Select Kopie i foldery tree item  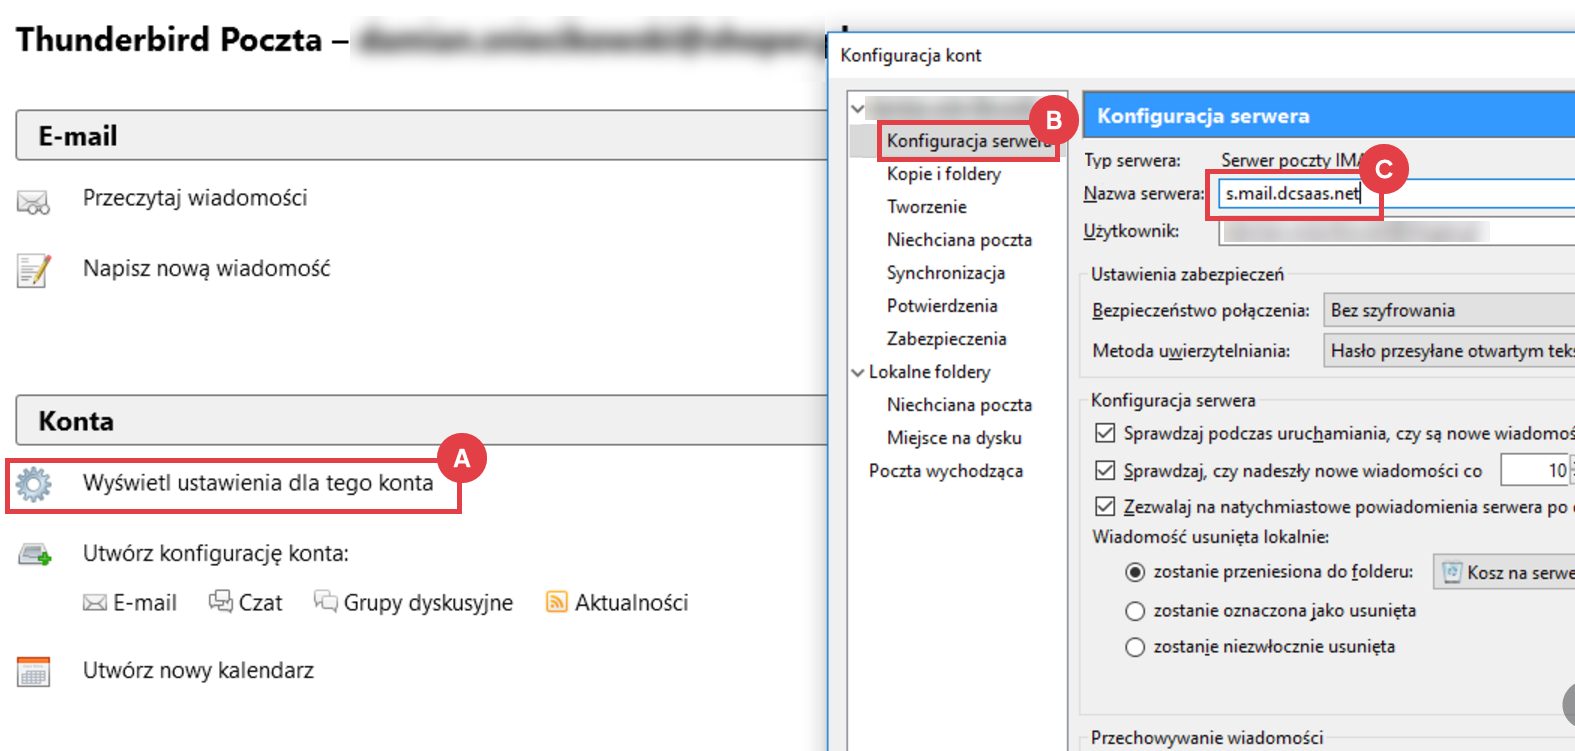944,174
